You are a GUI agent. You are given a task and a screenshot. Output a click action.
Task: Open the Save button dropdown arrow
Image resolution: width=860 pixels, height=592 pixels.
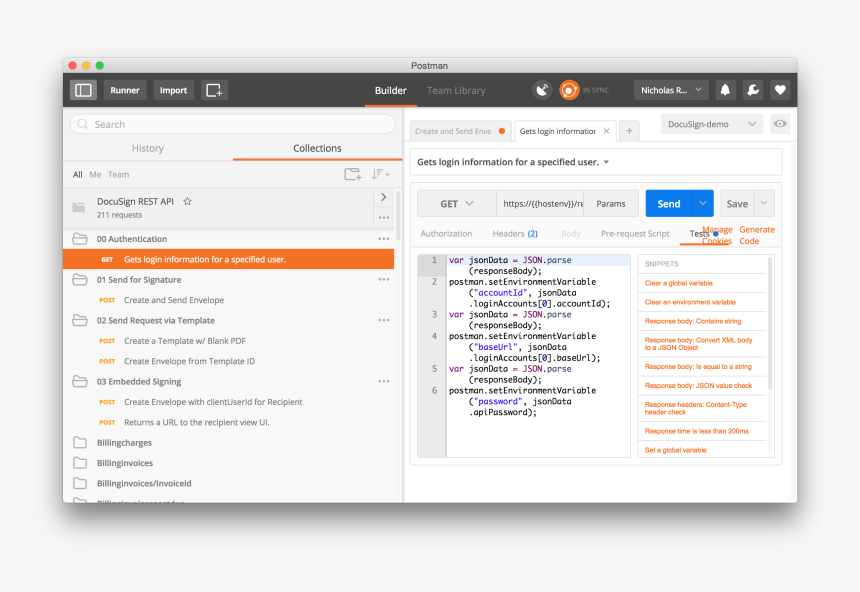(764, 204)
